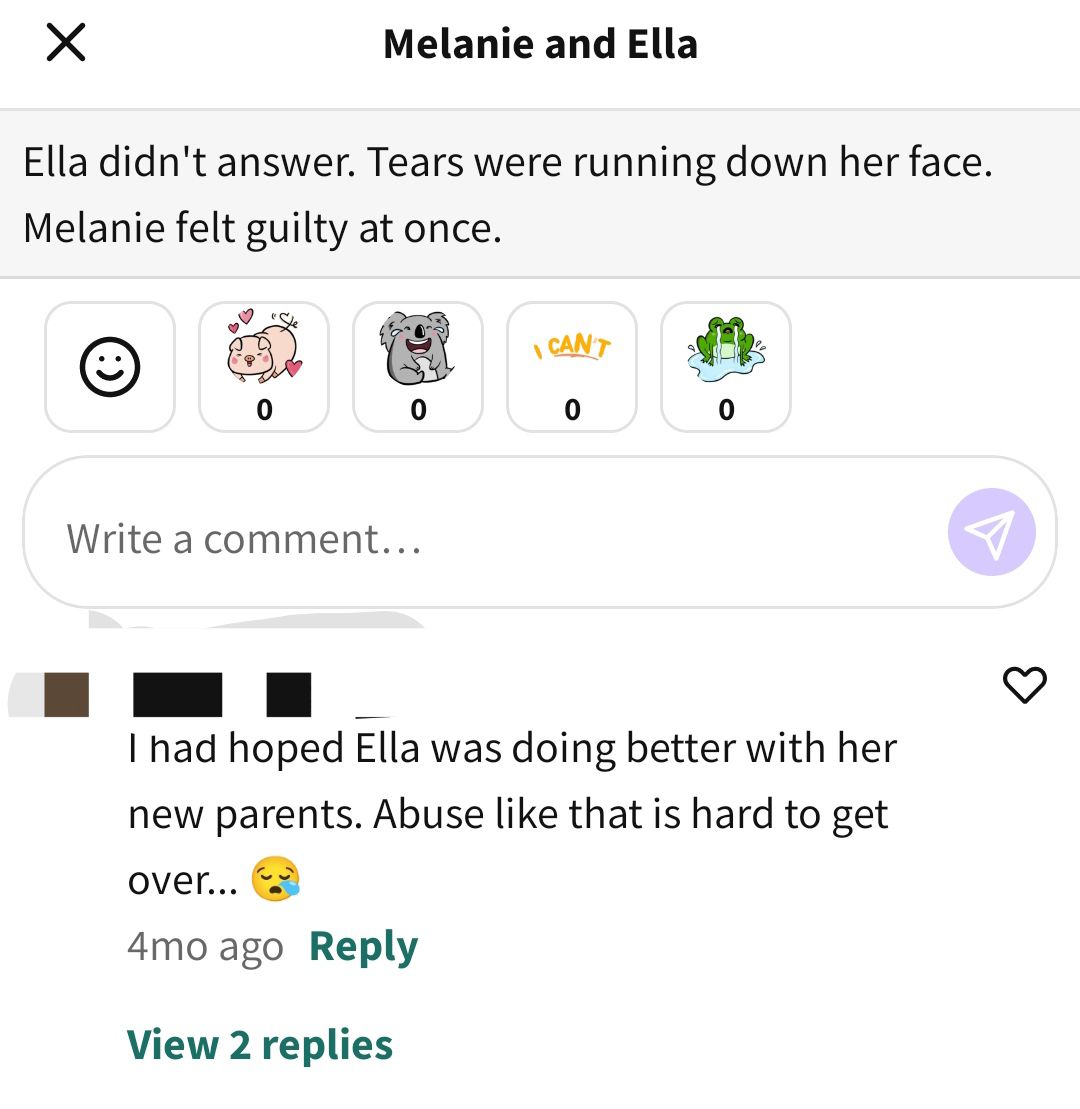Click the commenter's redacted username
The image size is (1080, 1109).
(x=222, y=695)
